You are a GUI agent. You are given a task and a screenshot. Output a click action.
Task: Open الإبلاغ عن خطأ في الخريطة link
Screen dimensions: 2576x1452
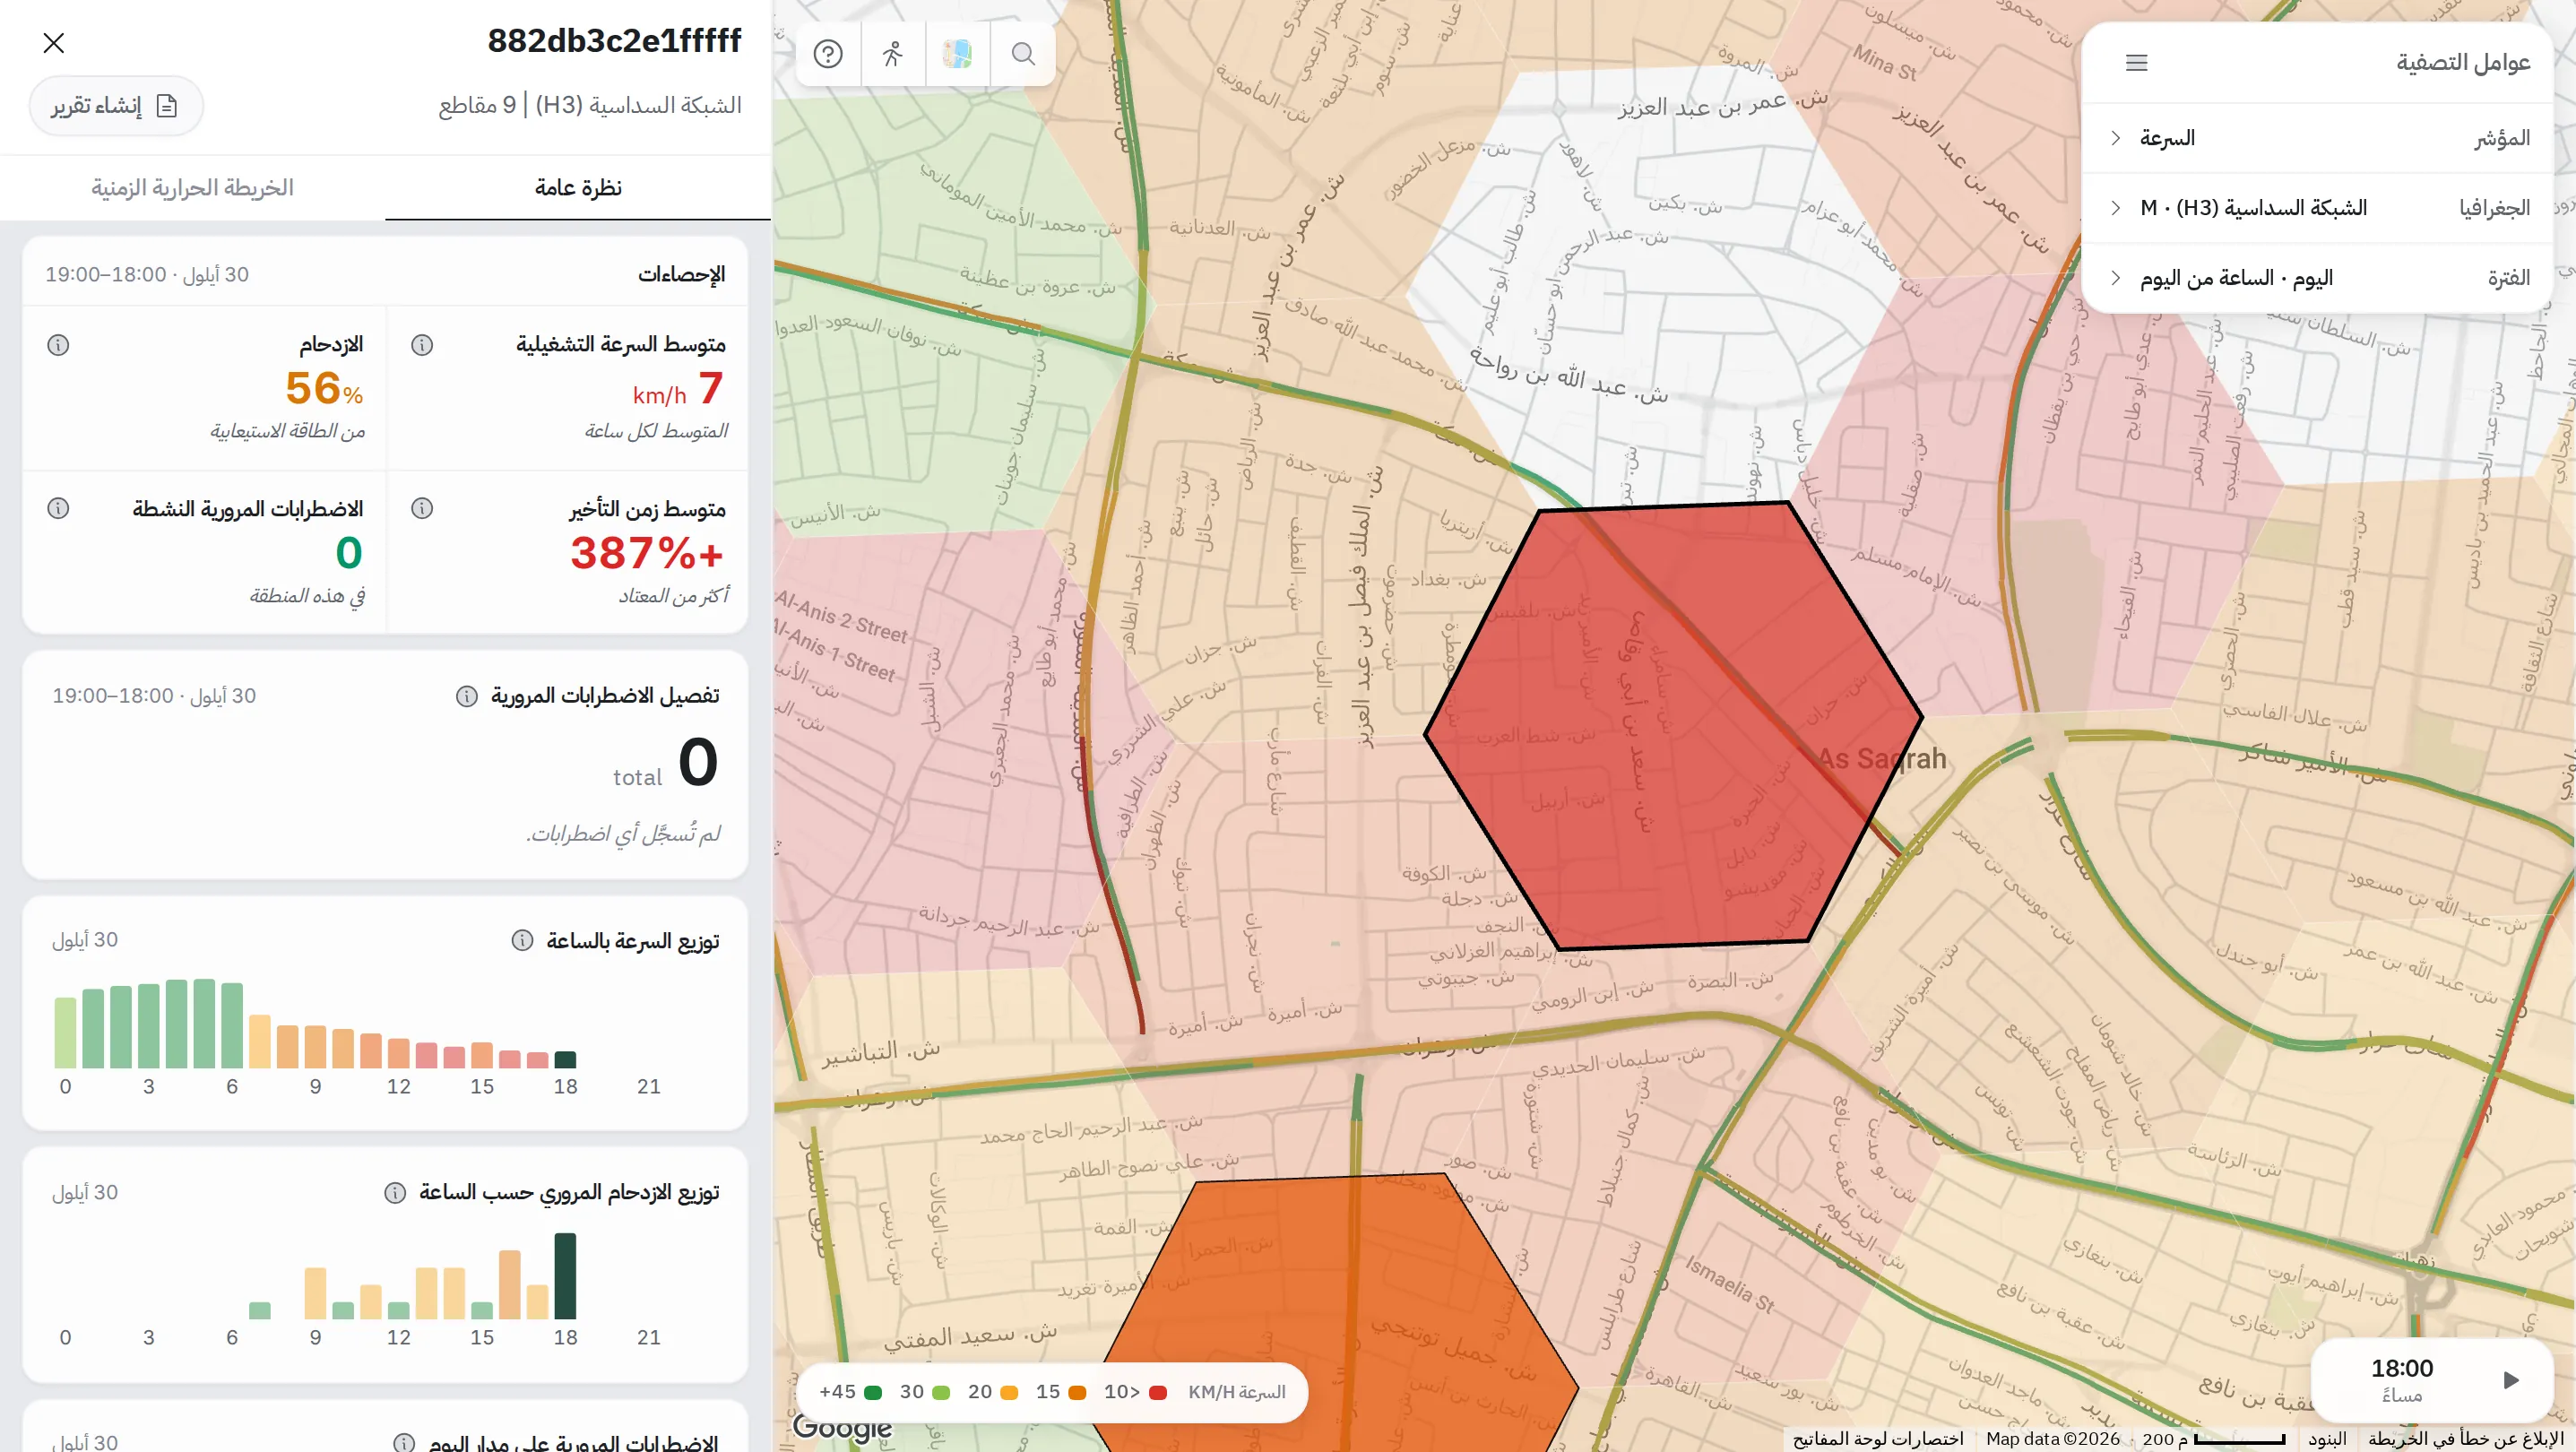tap(2466, 1439)
